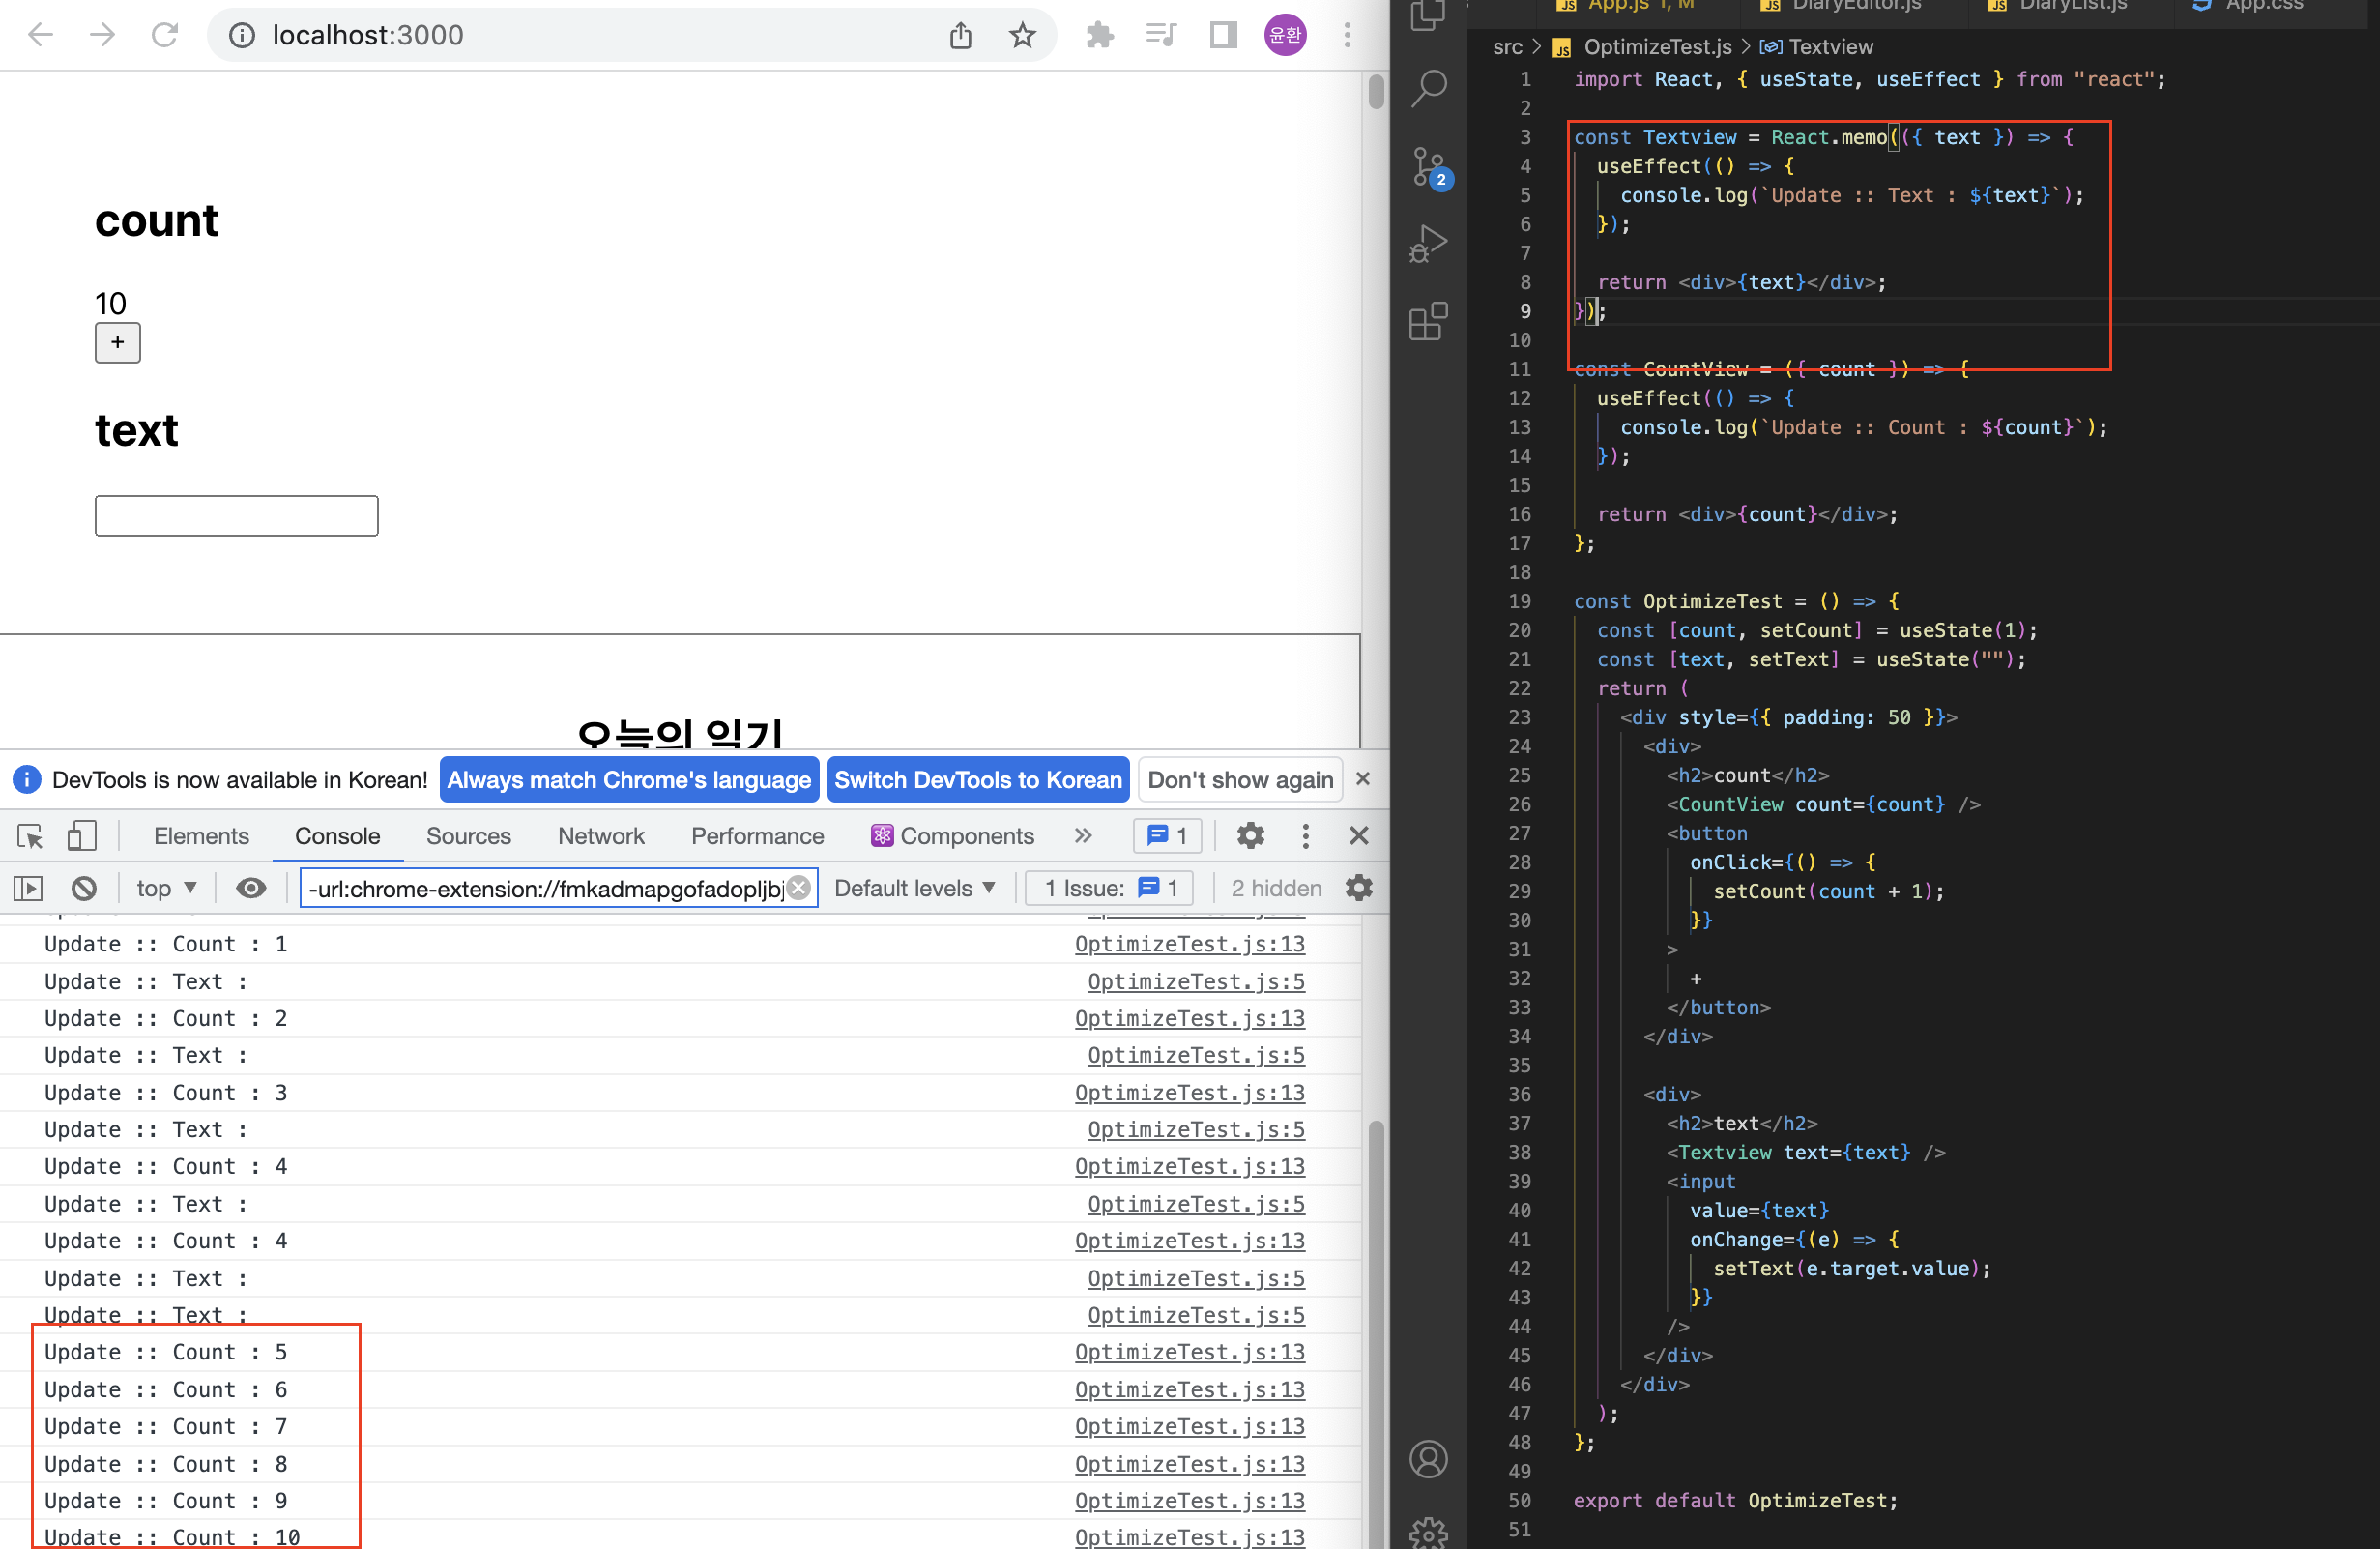Viewport: 2380px width, 1549px height.
Task: Toggle the console sidebar panel
Action: pyautogui.click(x=28, y=888)
